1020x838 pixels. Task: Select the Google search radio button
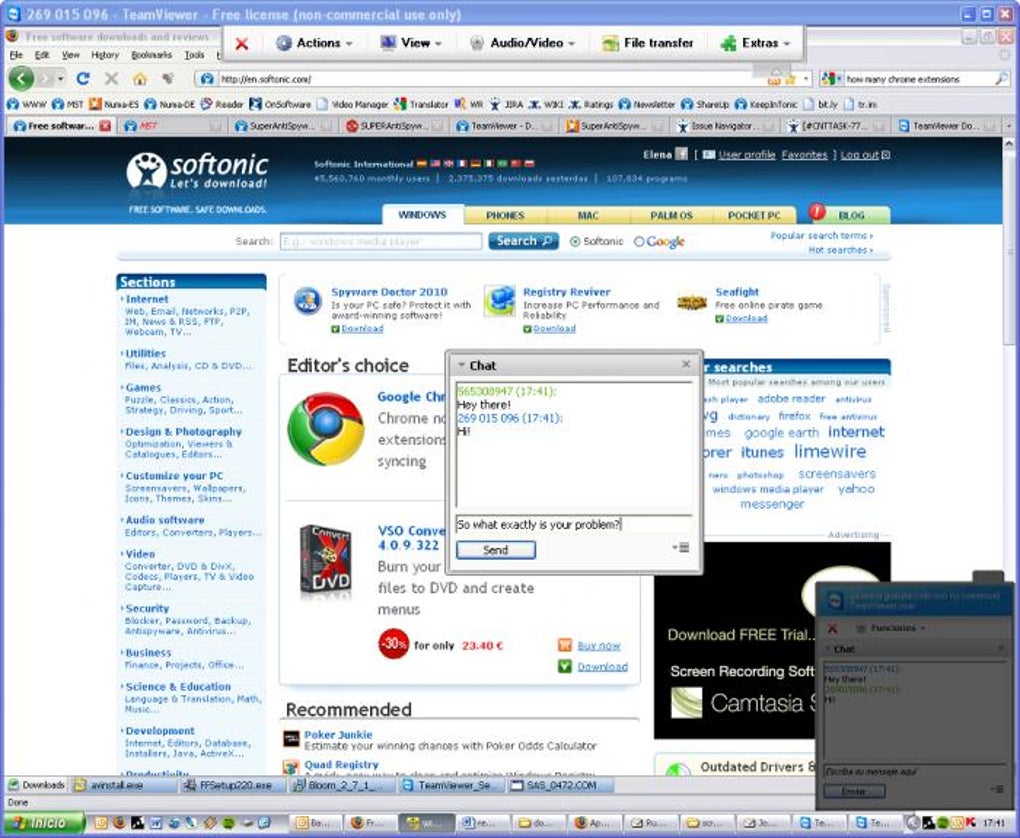639,241
